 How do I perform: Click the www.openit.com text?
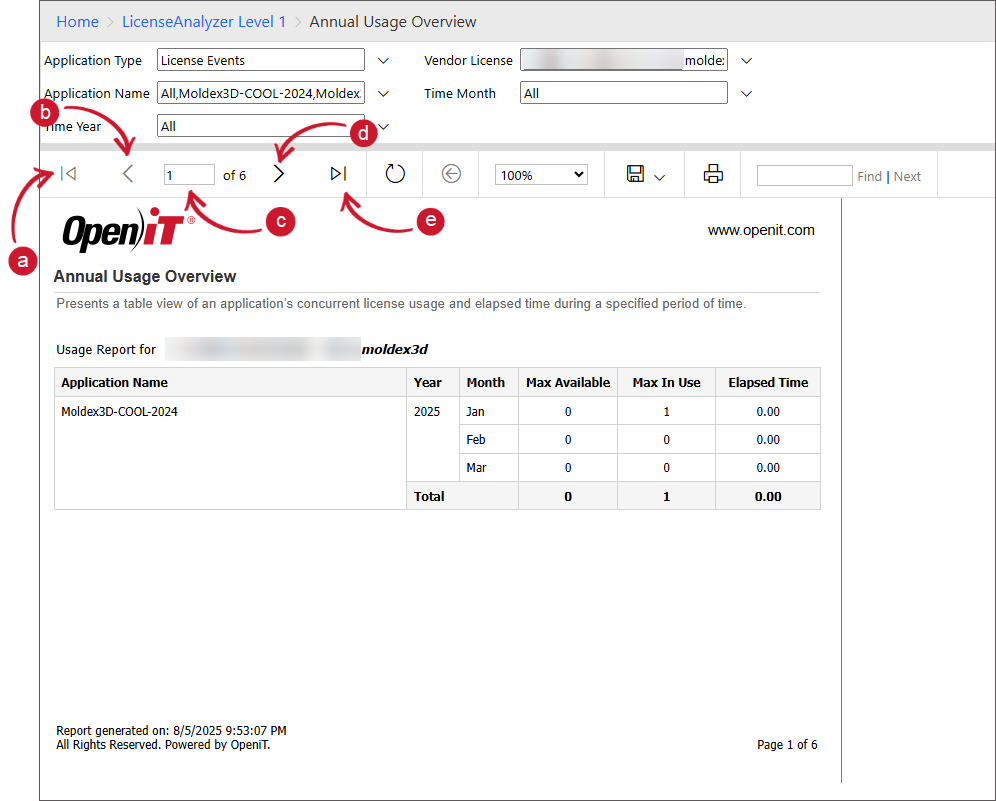(761, 230)
